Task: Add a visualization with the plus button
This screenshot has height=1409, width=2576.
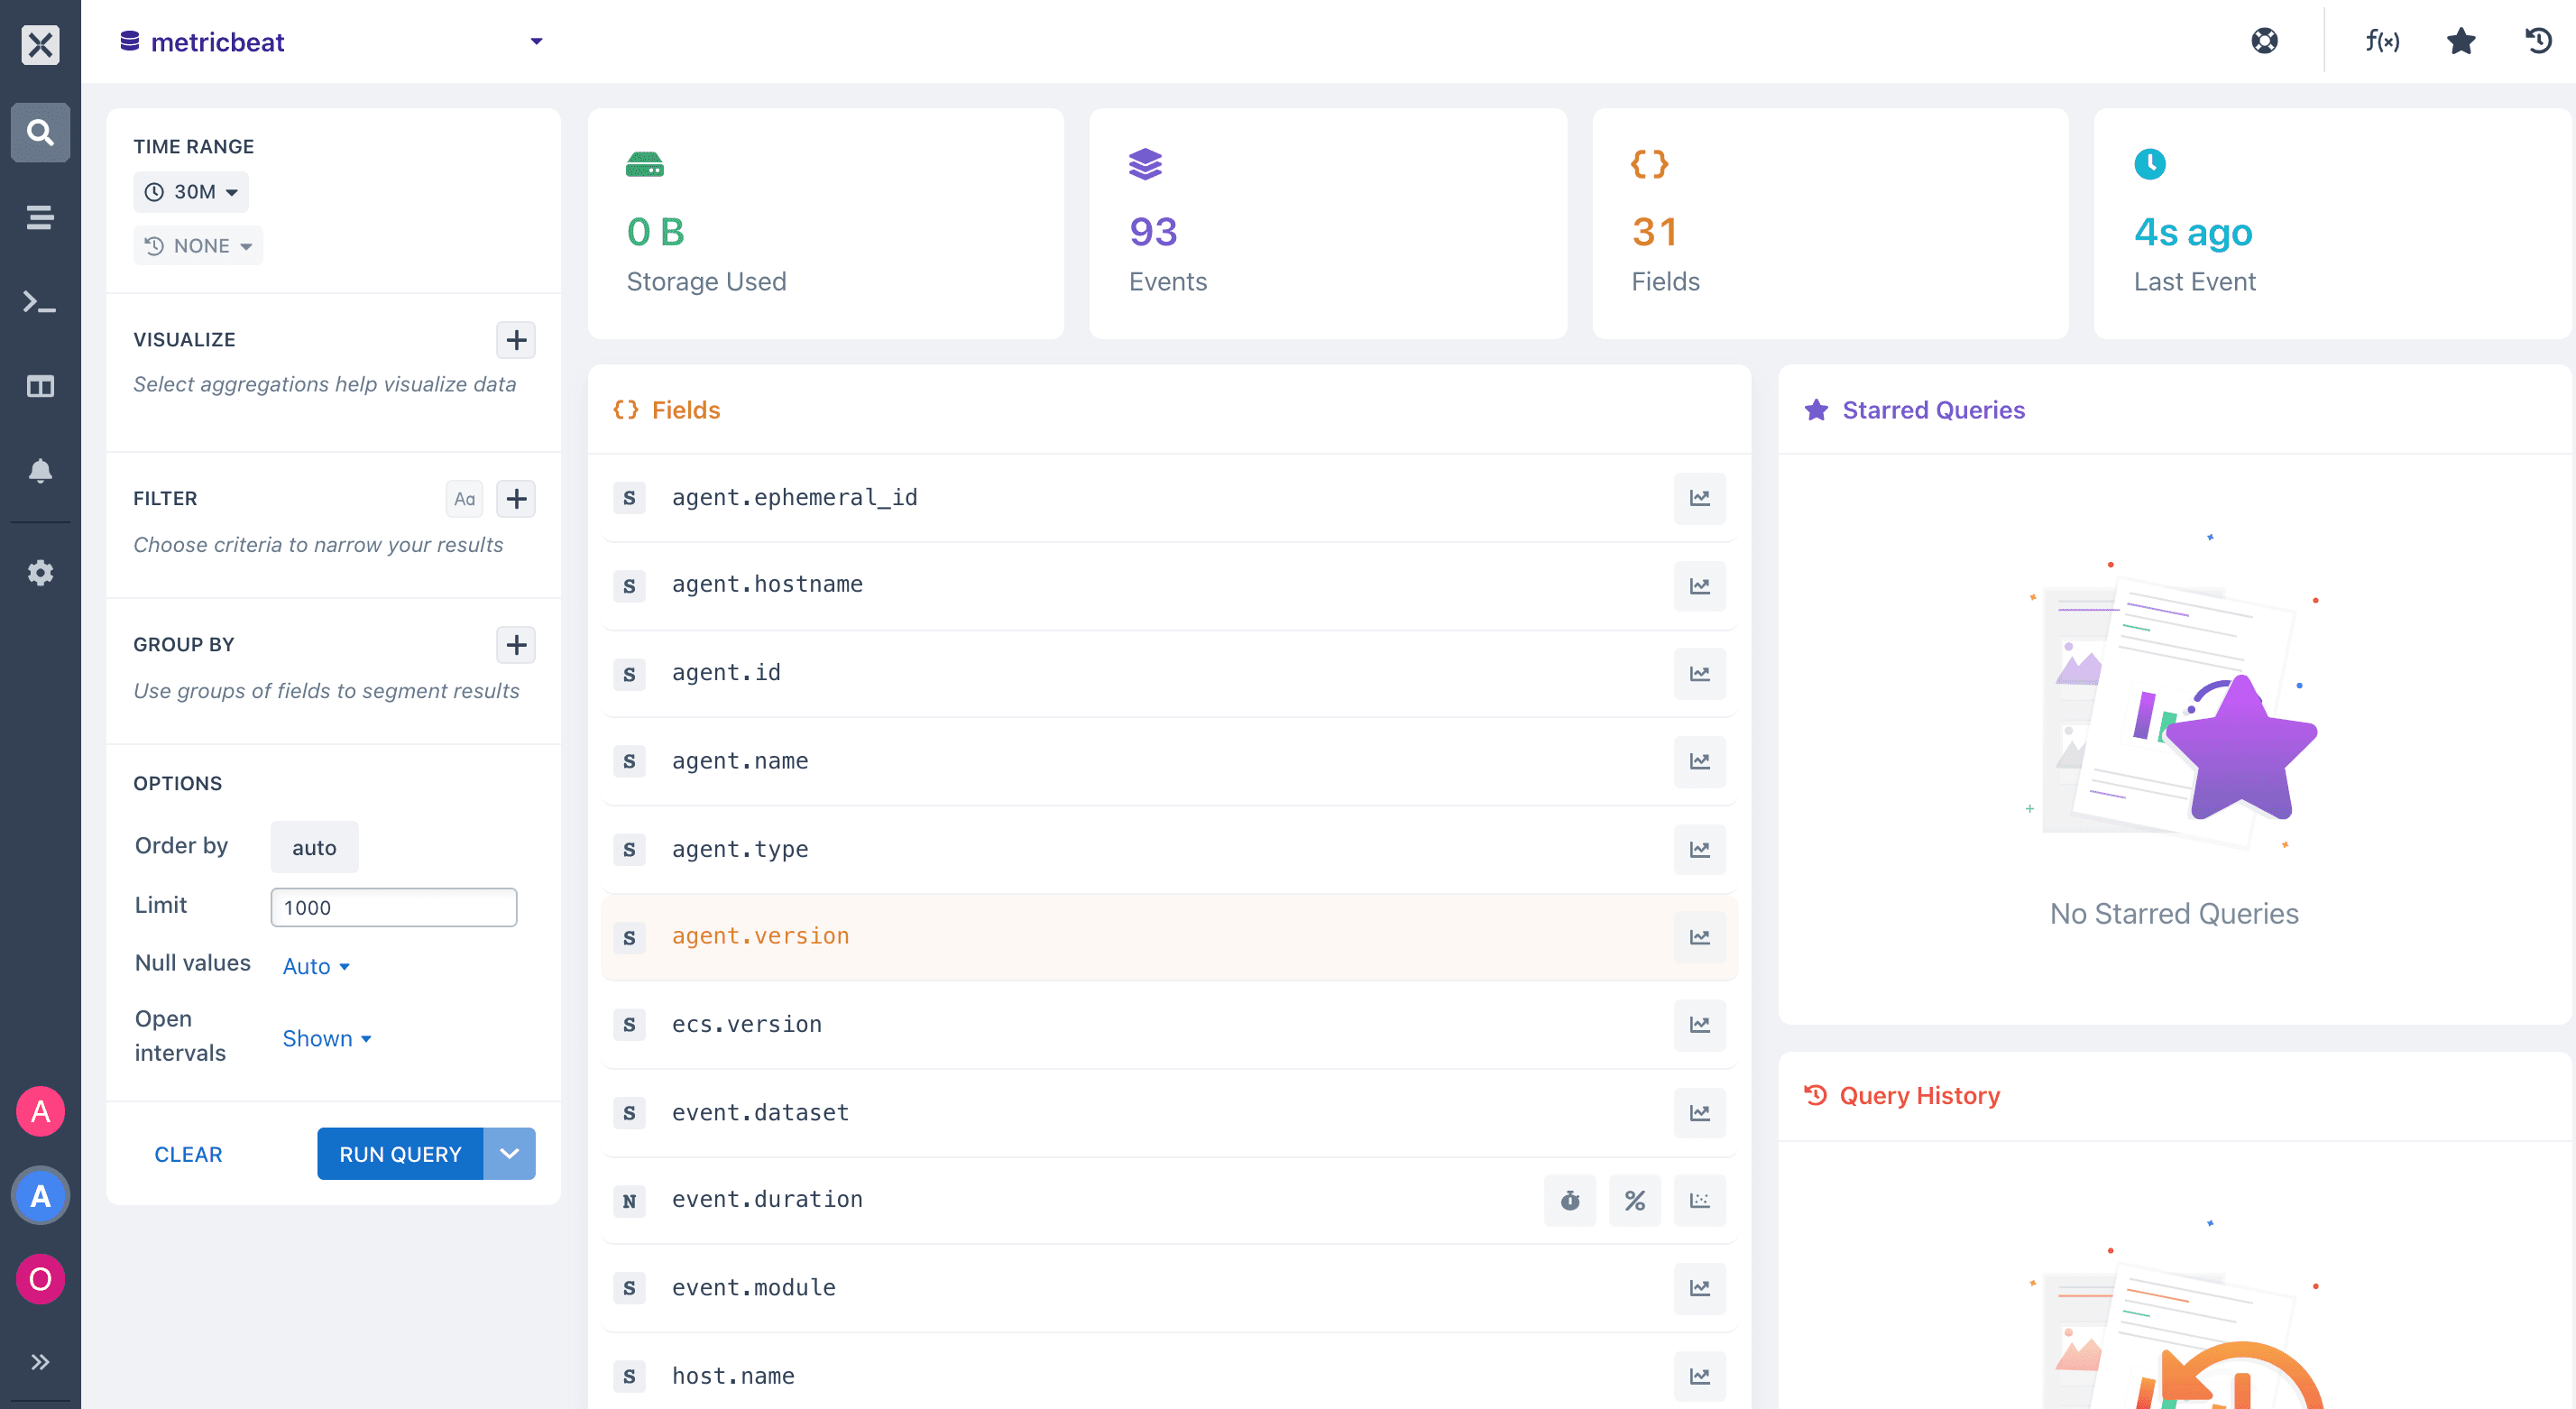Action: tap(516, 340)
